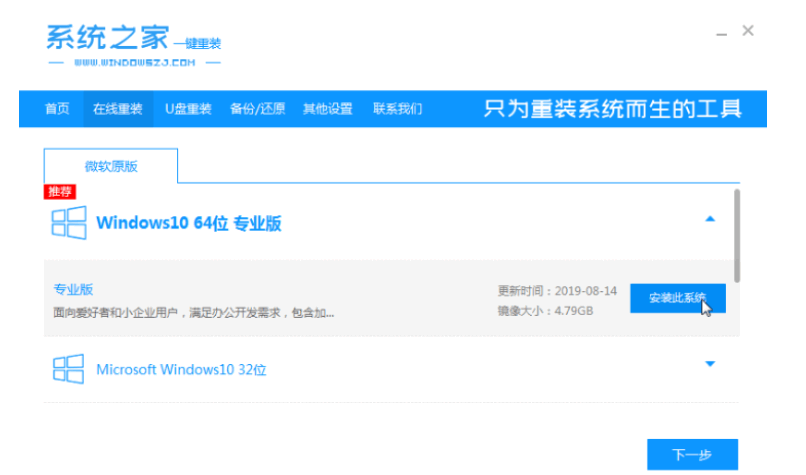Open the 首页 menu tab
806x475 pixels.
57,109
